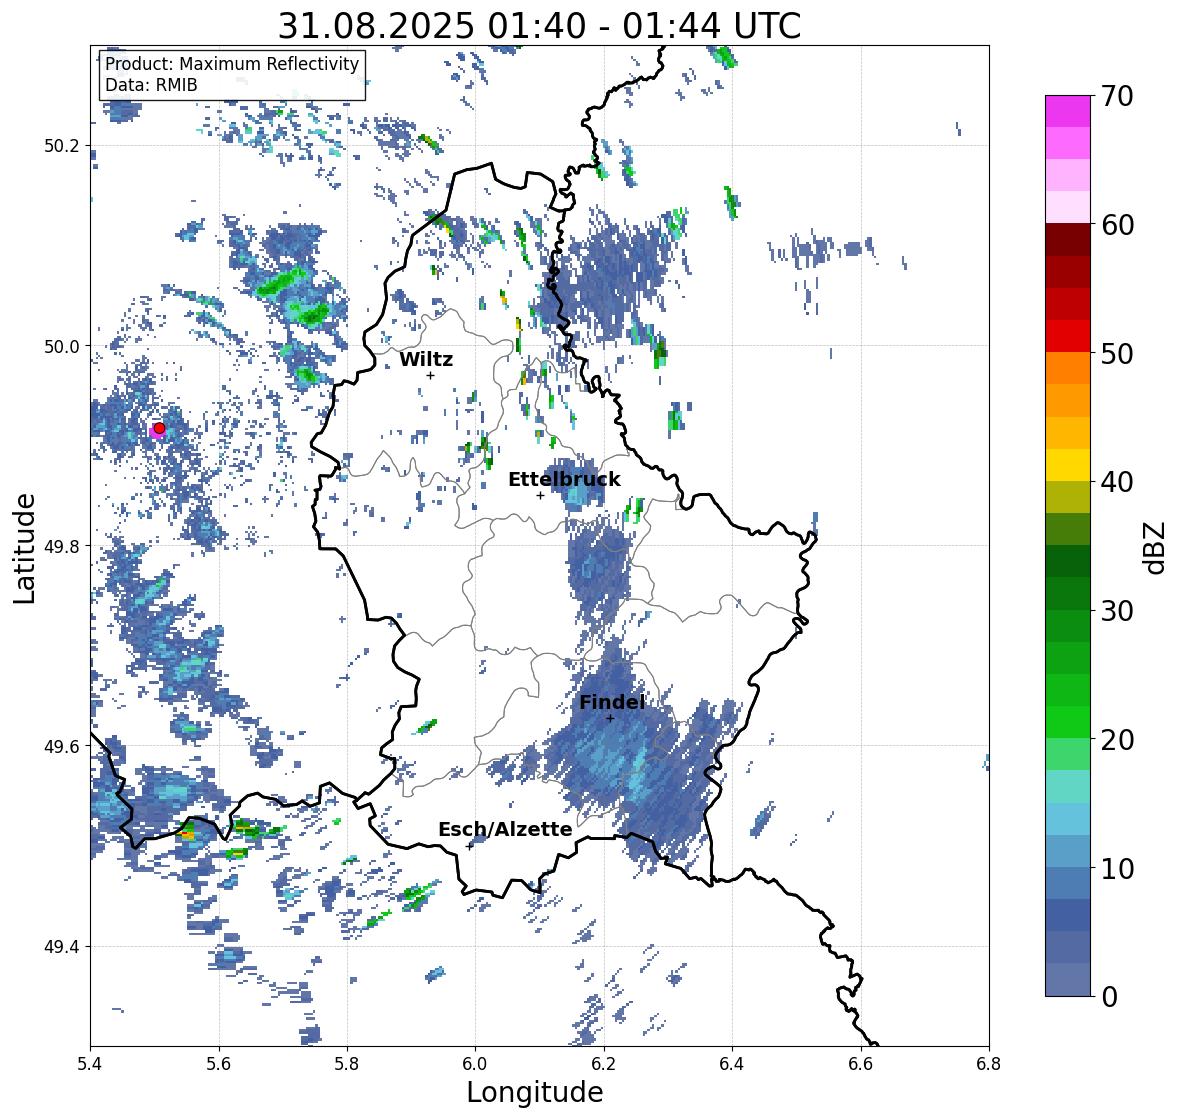Click the plot title with date 31.08.2025
The image size is (1179, 1117).
point(539,26)
